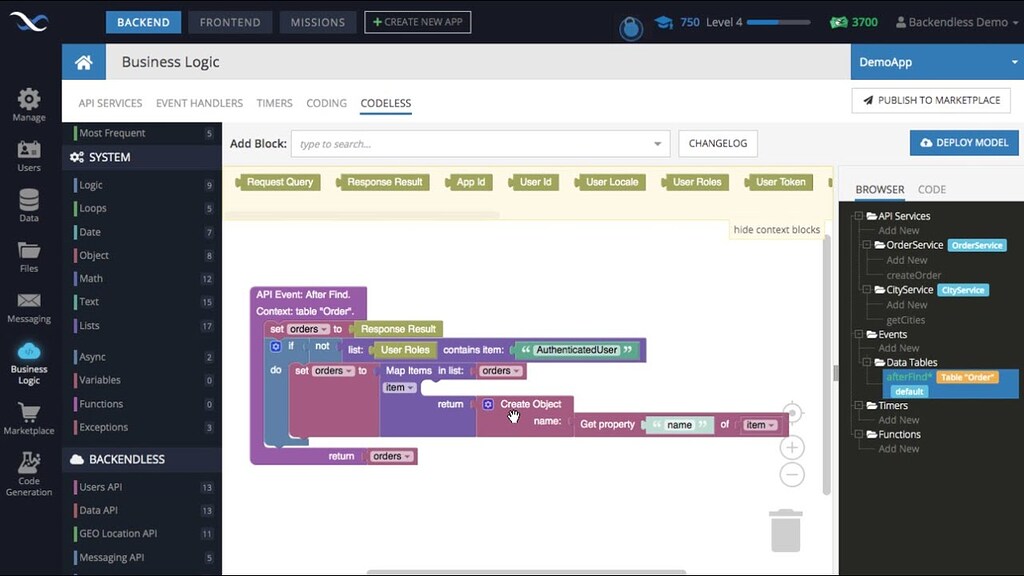Click the context blocks horizontal scrollbar
Viewport: 1024px width, 576px height.
pos(362,214)
